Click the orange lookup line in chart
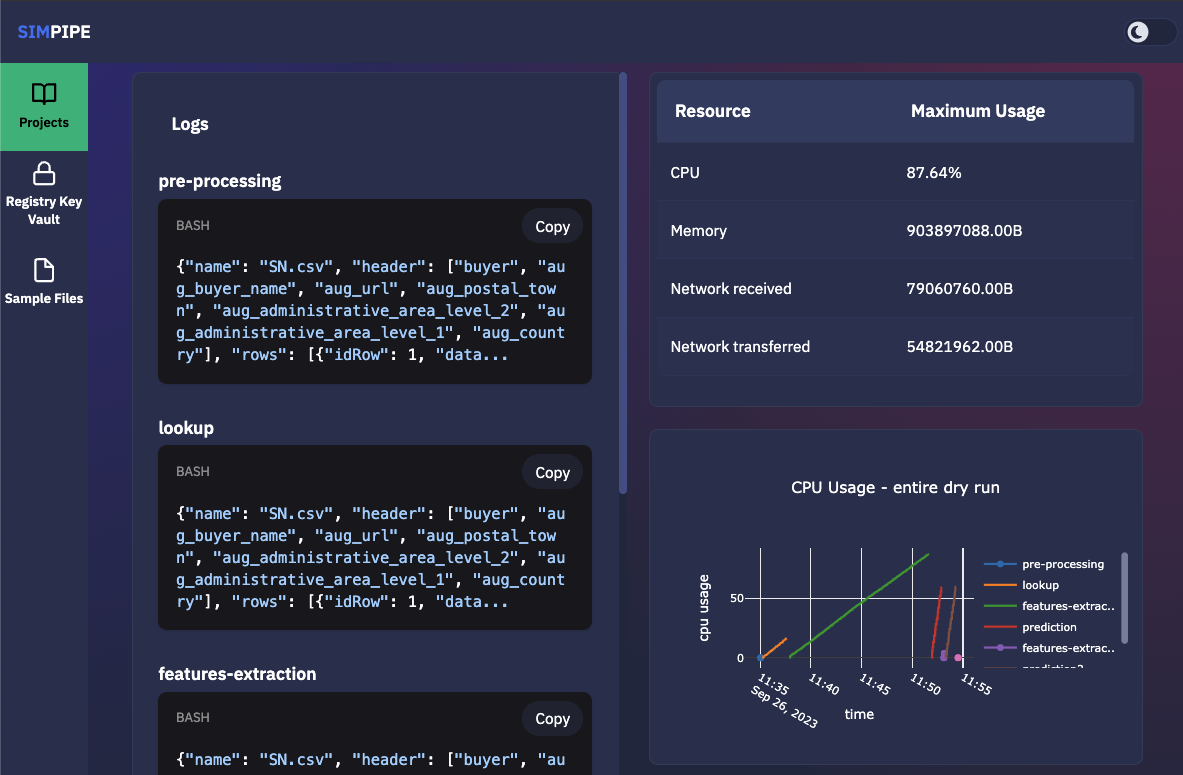This screenshot has height=775, width=1183. pos(775,648)
